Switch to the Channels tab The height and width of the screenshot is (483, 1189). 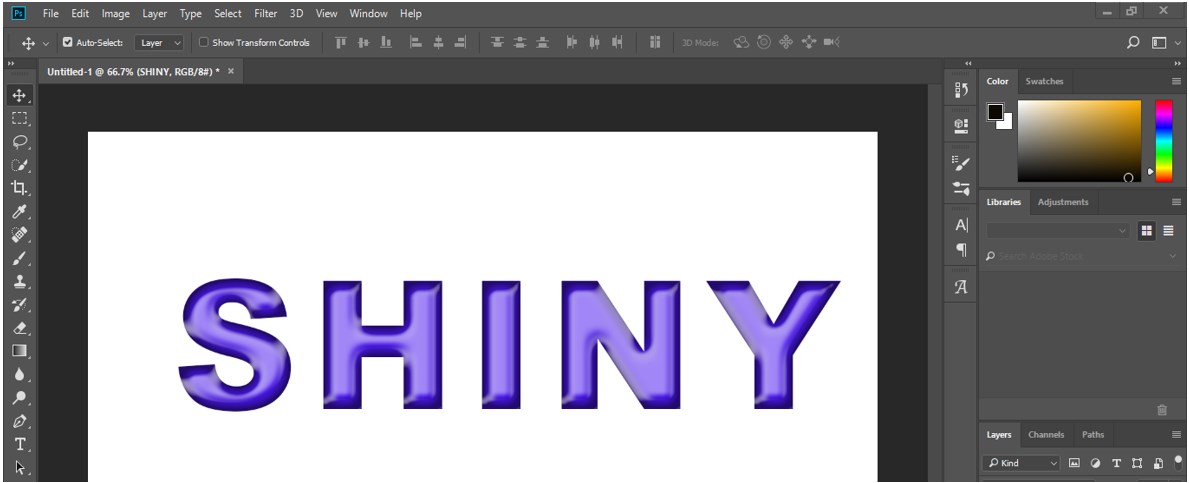tap(1046, 434)
